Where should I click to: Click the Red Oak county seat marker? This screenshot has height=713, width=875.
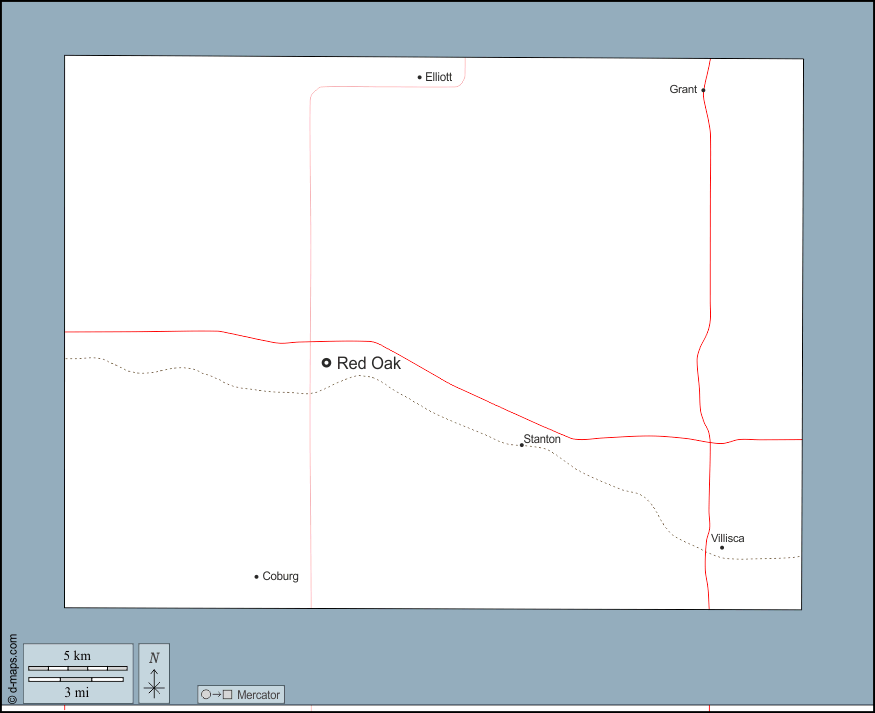pos(326,363)
